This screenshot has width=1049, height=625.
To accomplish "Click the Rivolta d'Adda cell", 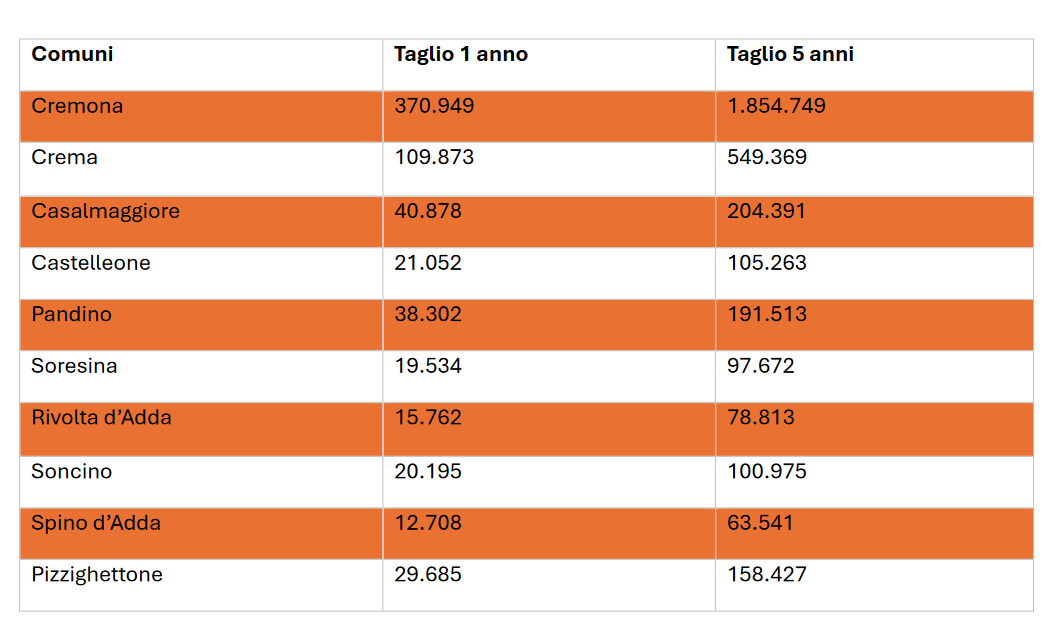I will pyautogui.click(x=101, y=418).
